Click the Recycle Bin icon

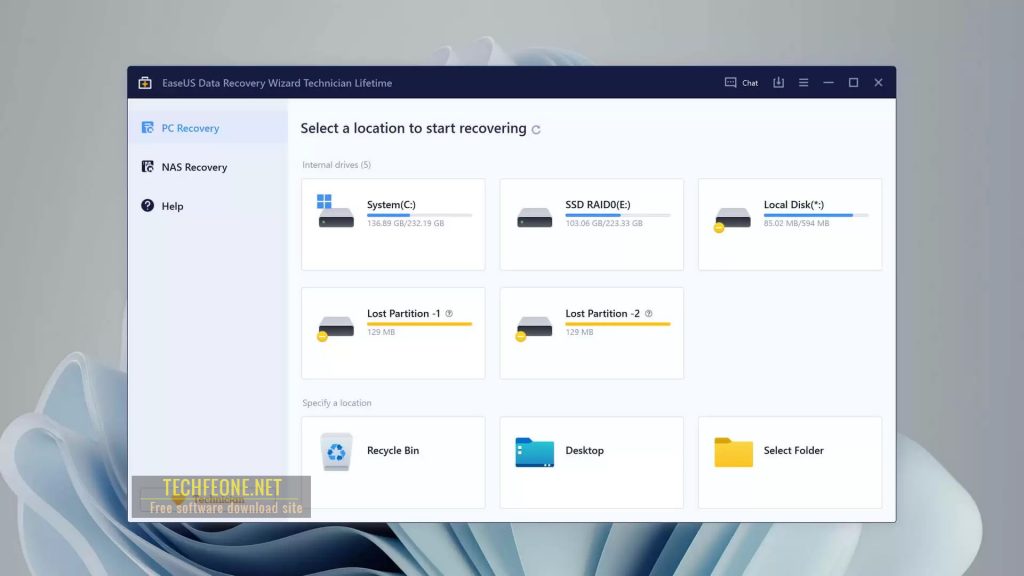coord(336,451)
